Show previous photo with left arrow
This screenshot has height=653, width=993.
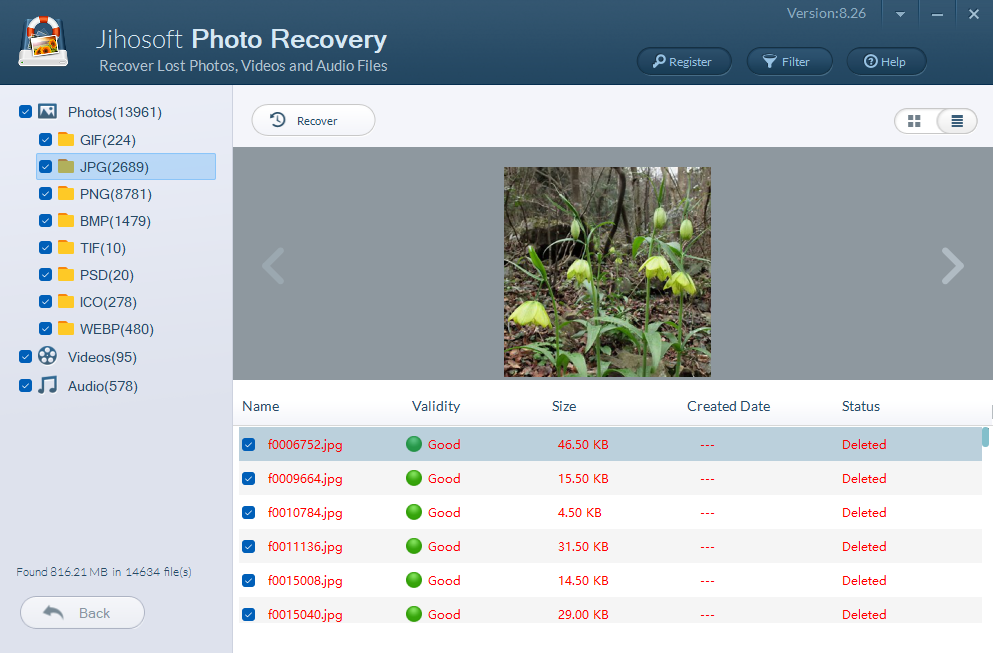tap(274, 265)
